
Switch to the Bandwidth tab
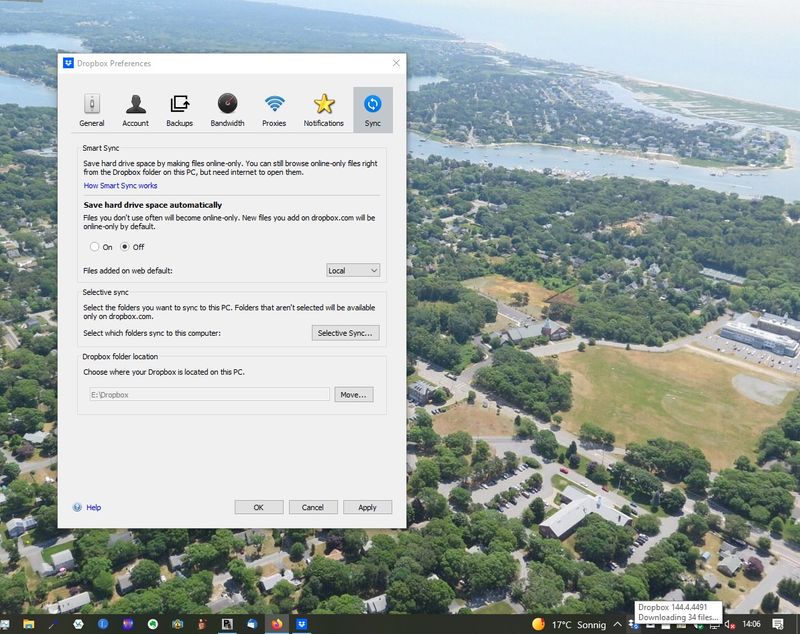click(227, 110)
